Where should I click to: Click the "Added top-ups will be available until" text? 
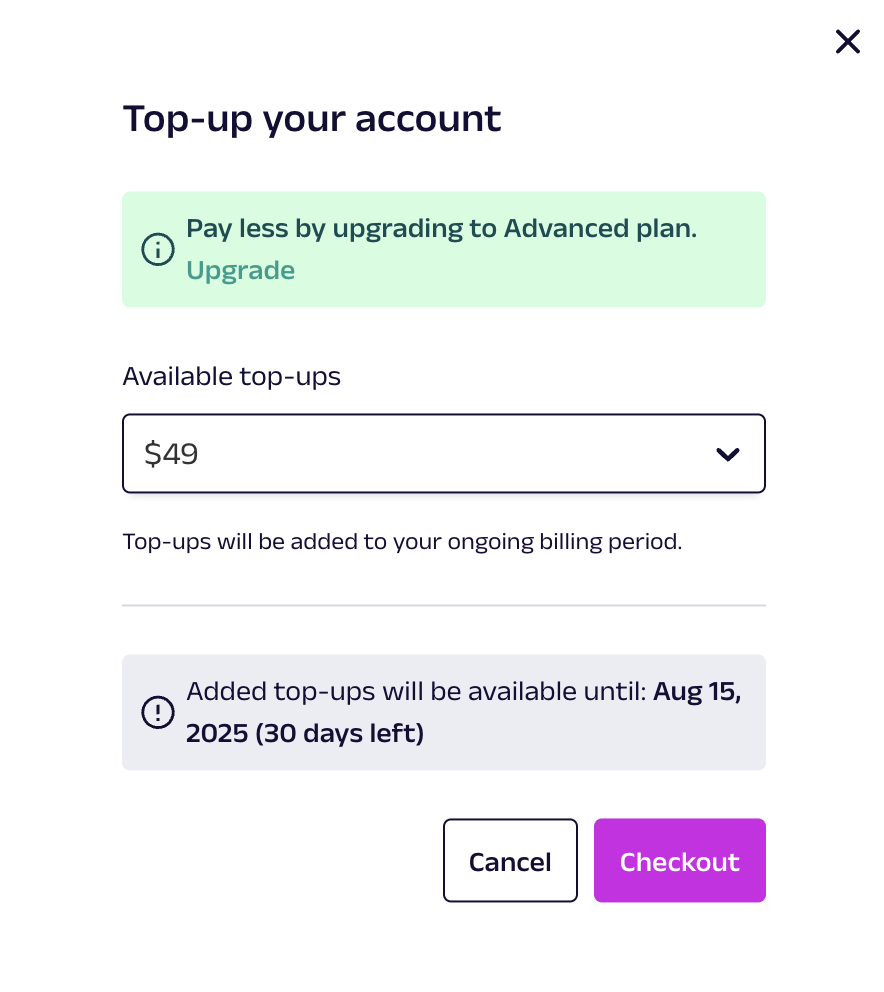(416, 691)
